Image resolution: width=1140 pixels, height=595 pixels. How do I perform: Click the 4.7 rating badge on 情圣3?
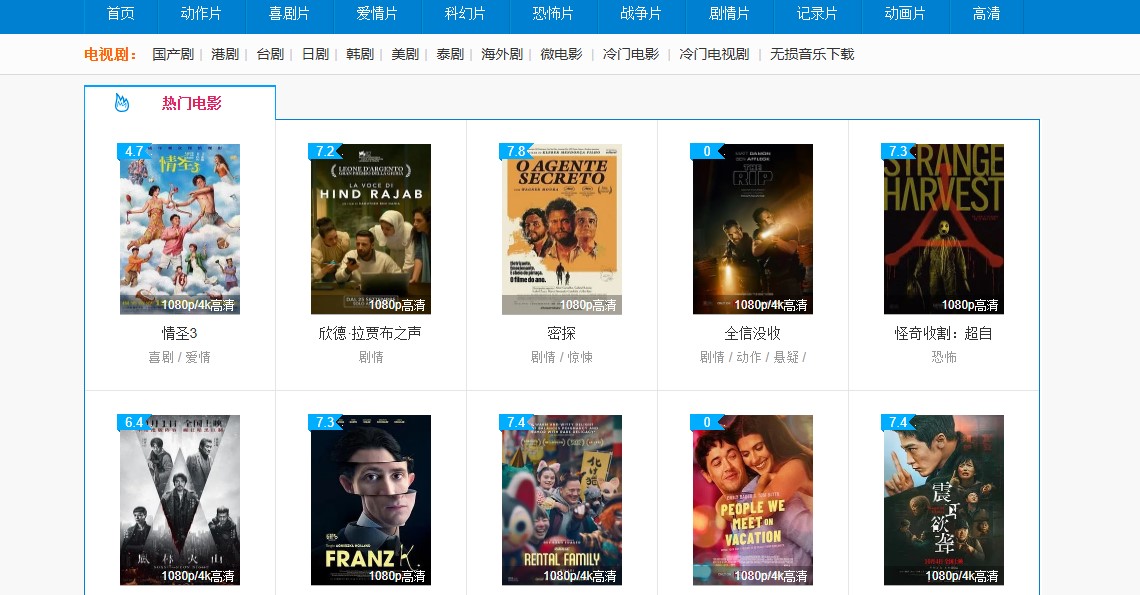coord(134,151)
